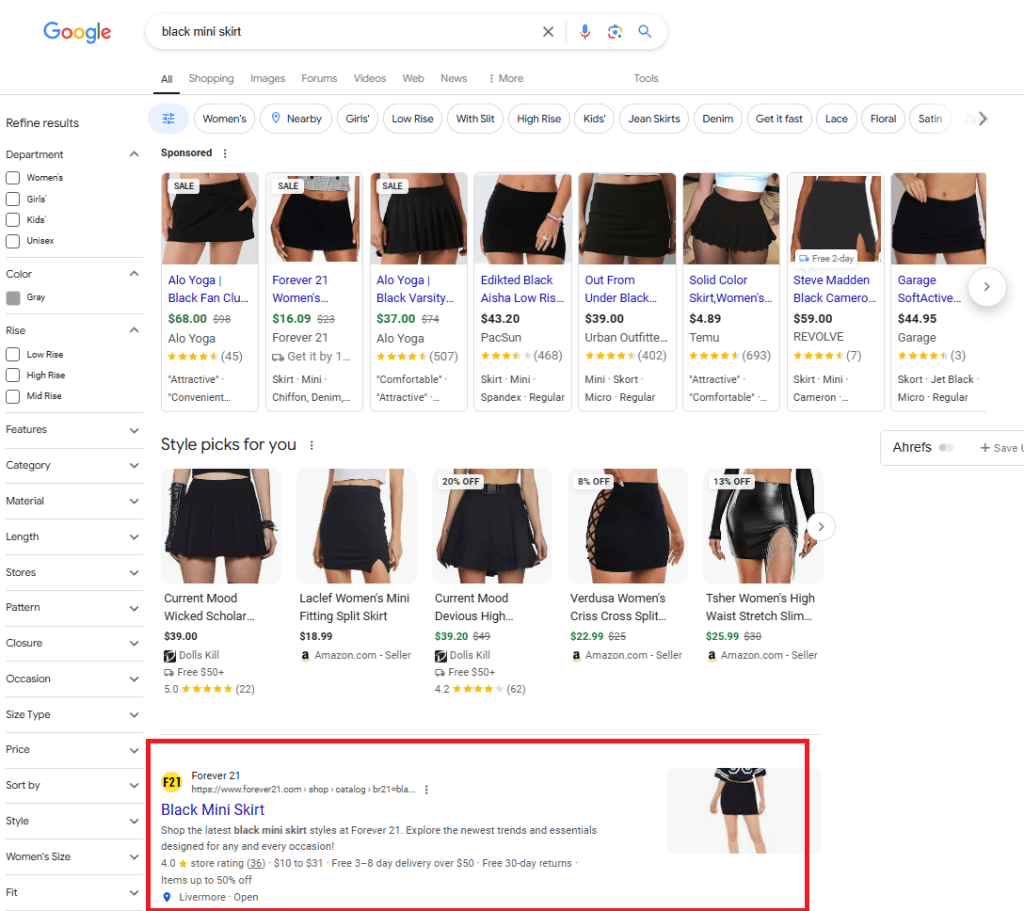Collapse the Department filter section
This screenshot has width=1024, height=911.
tap(134, 154)
